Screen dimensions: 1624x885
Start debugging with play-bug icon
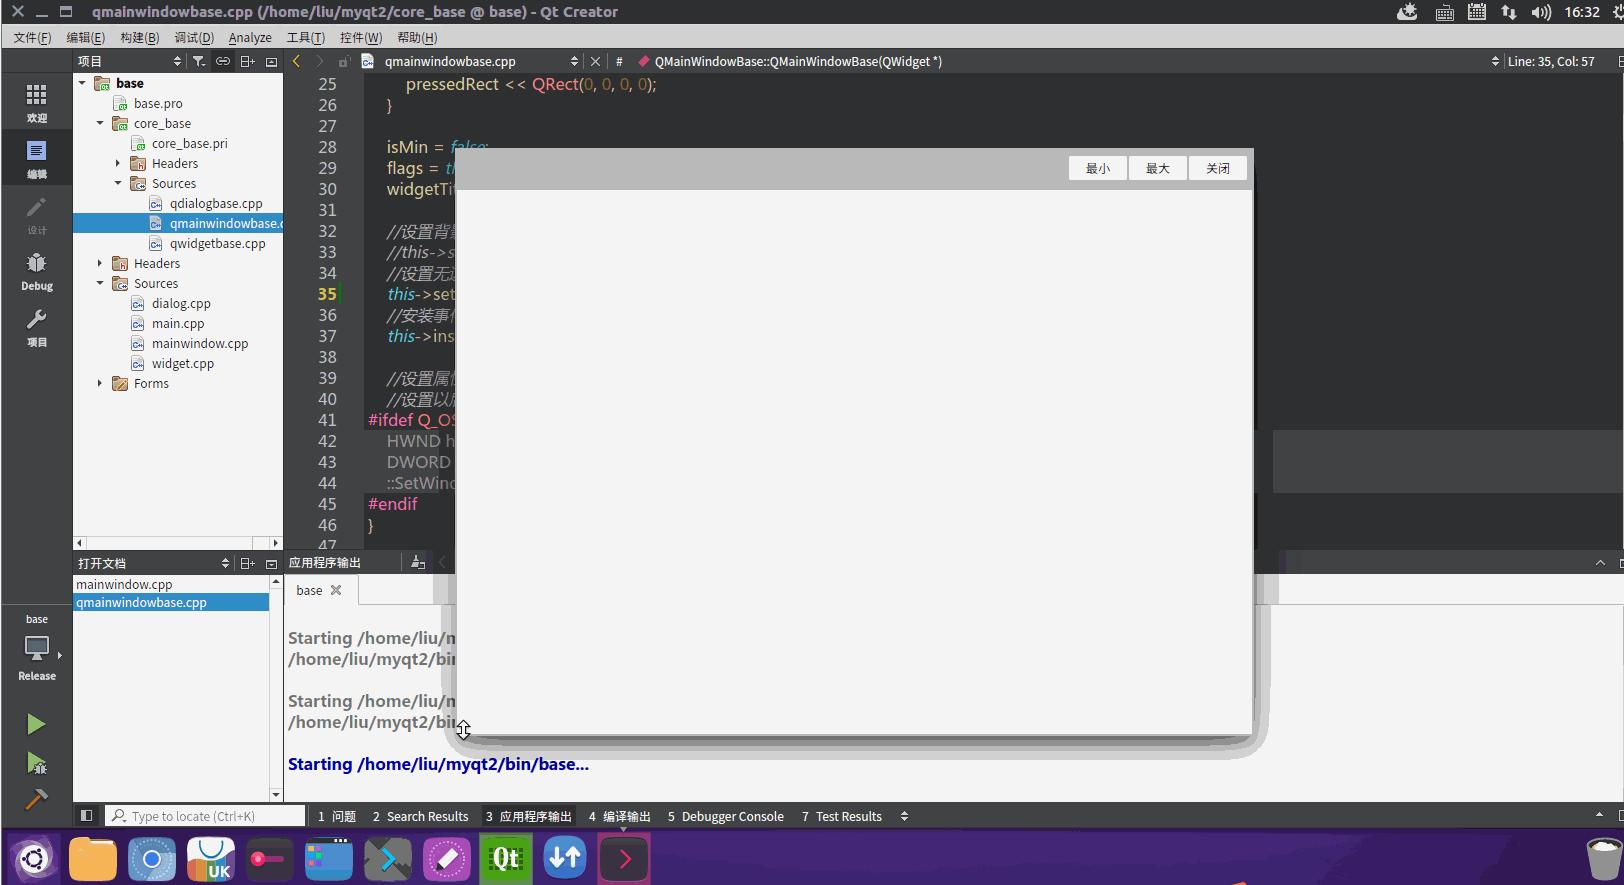(36, 764)
